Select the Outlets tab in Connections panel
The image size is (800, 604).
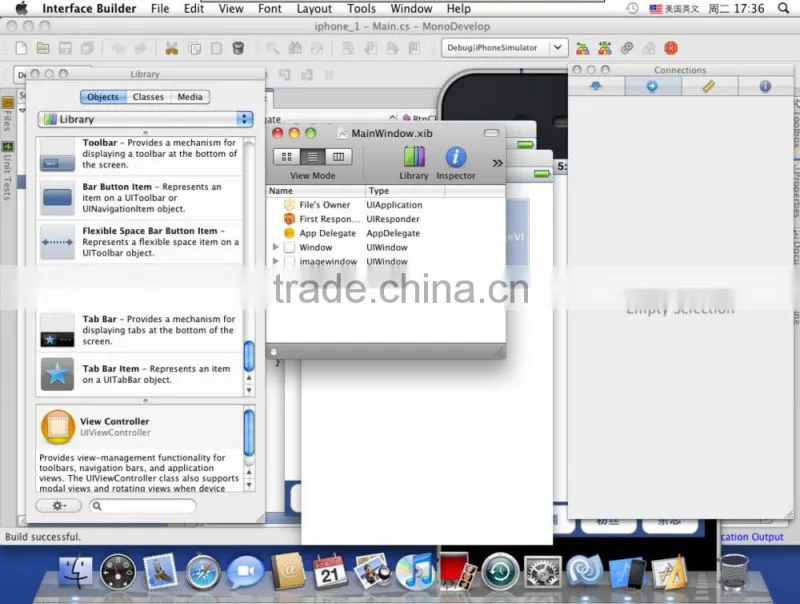click(596, 86)
